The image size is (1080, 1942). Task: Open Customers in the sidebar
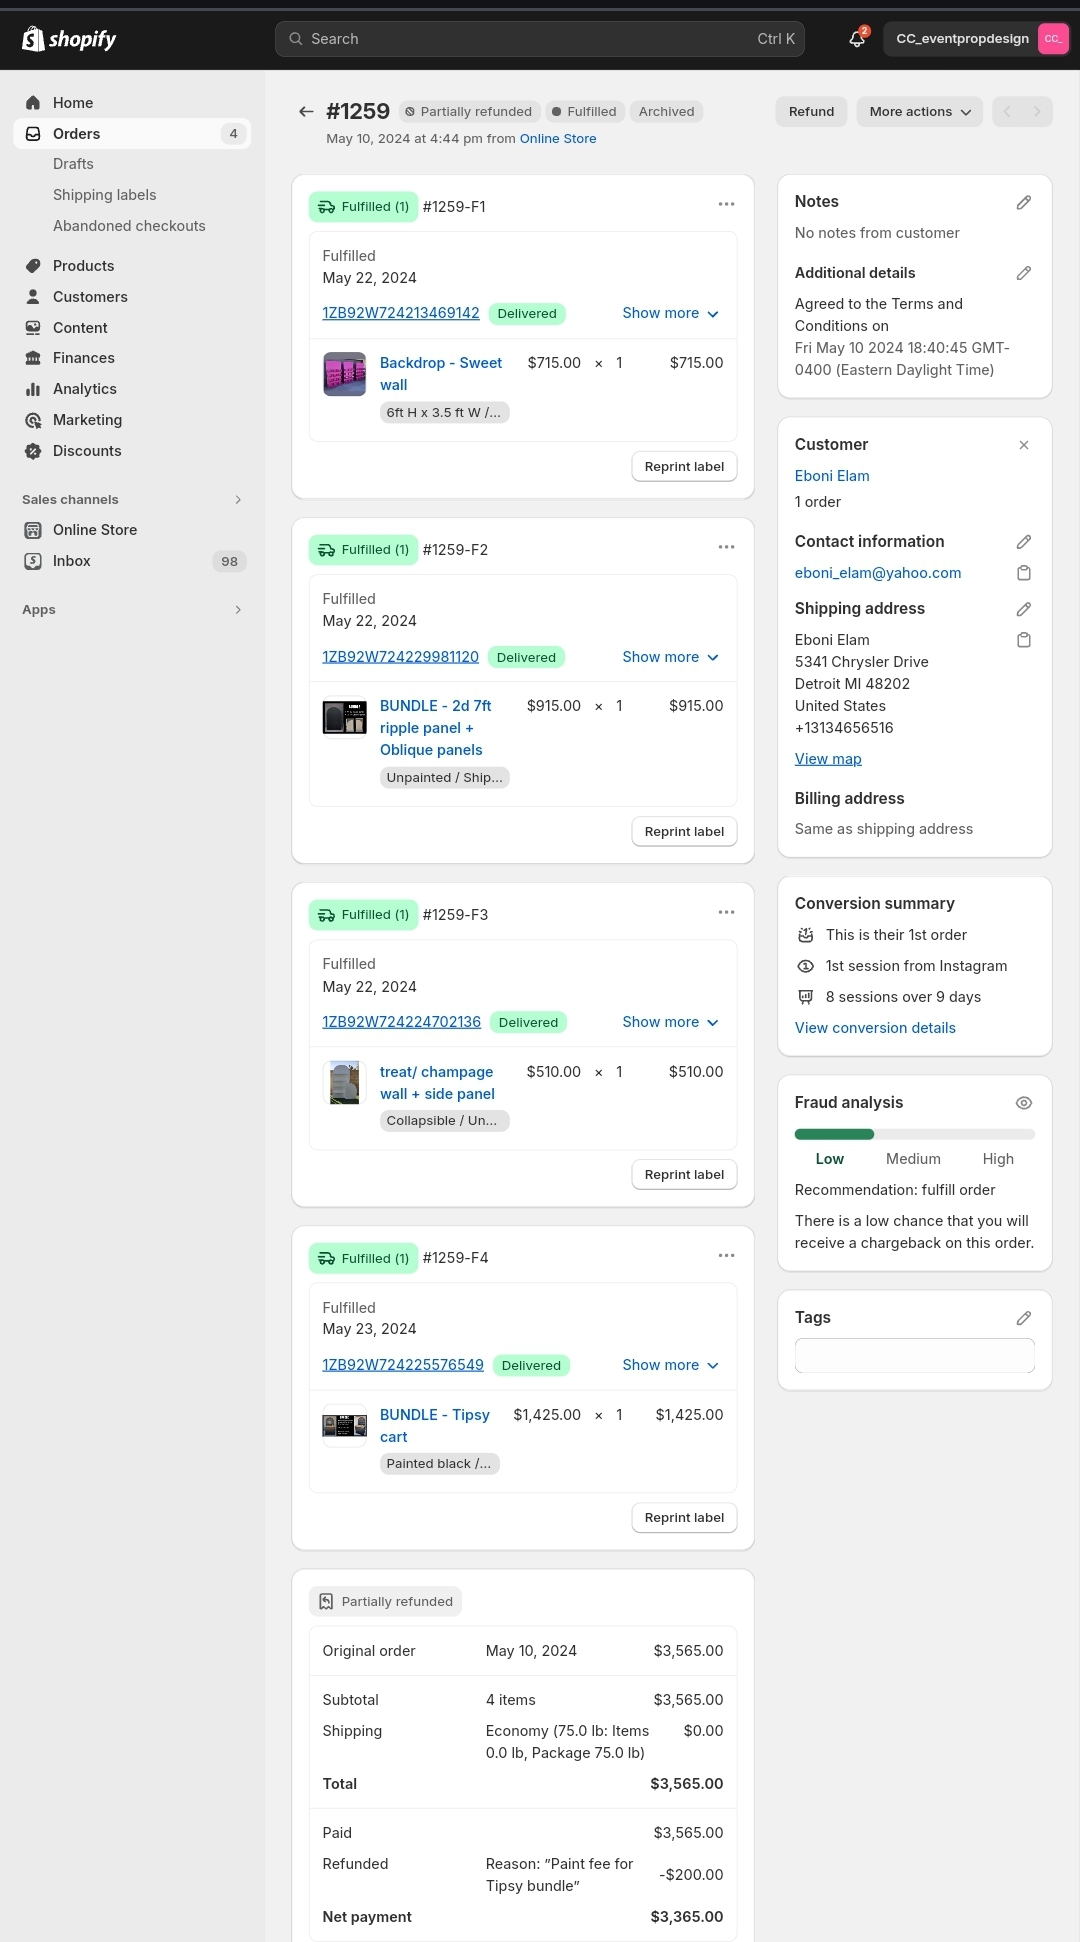90,297
